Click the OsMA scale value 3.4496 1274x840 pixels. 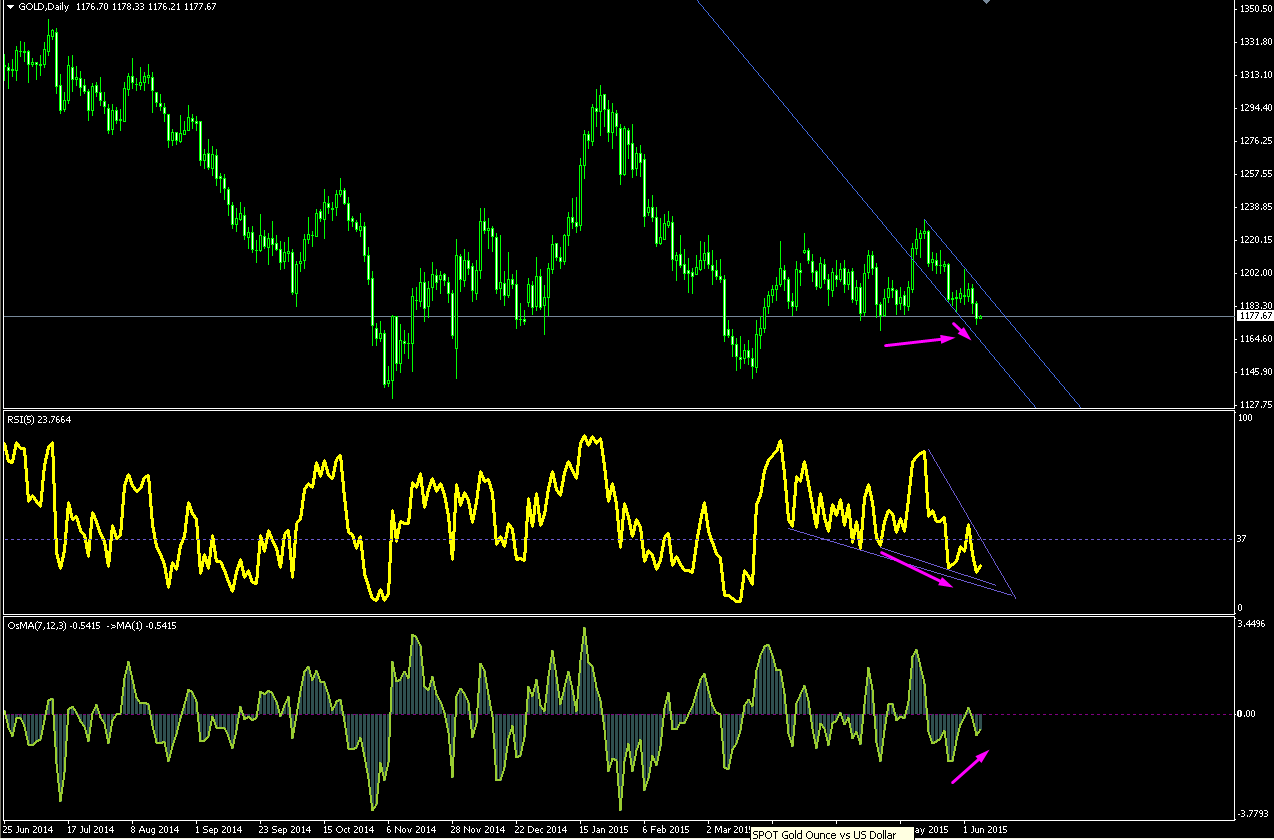point(1253,624)
